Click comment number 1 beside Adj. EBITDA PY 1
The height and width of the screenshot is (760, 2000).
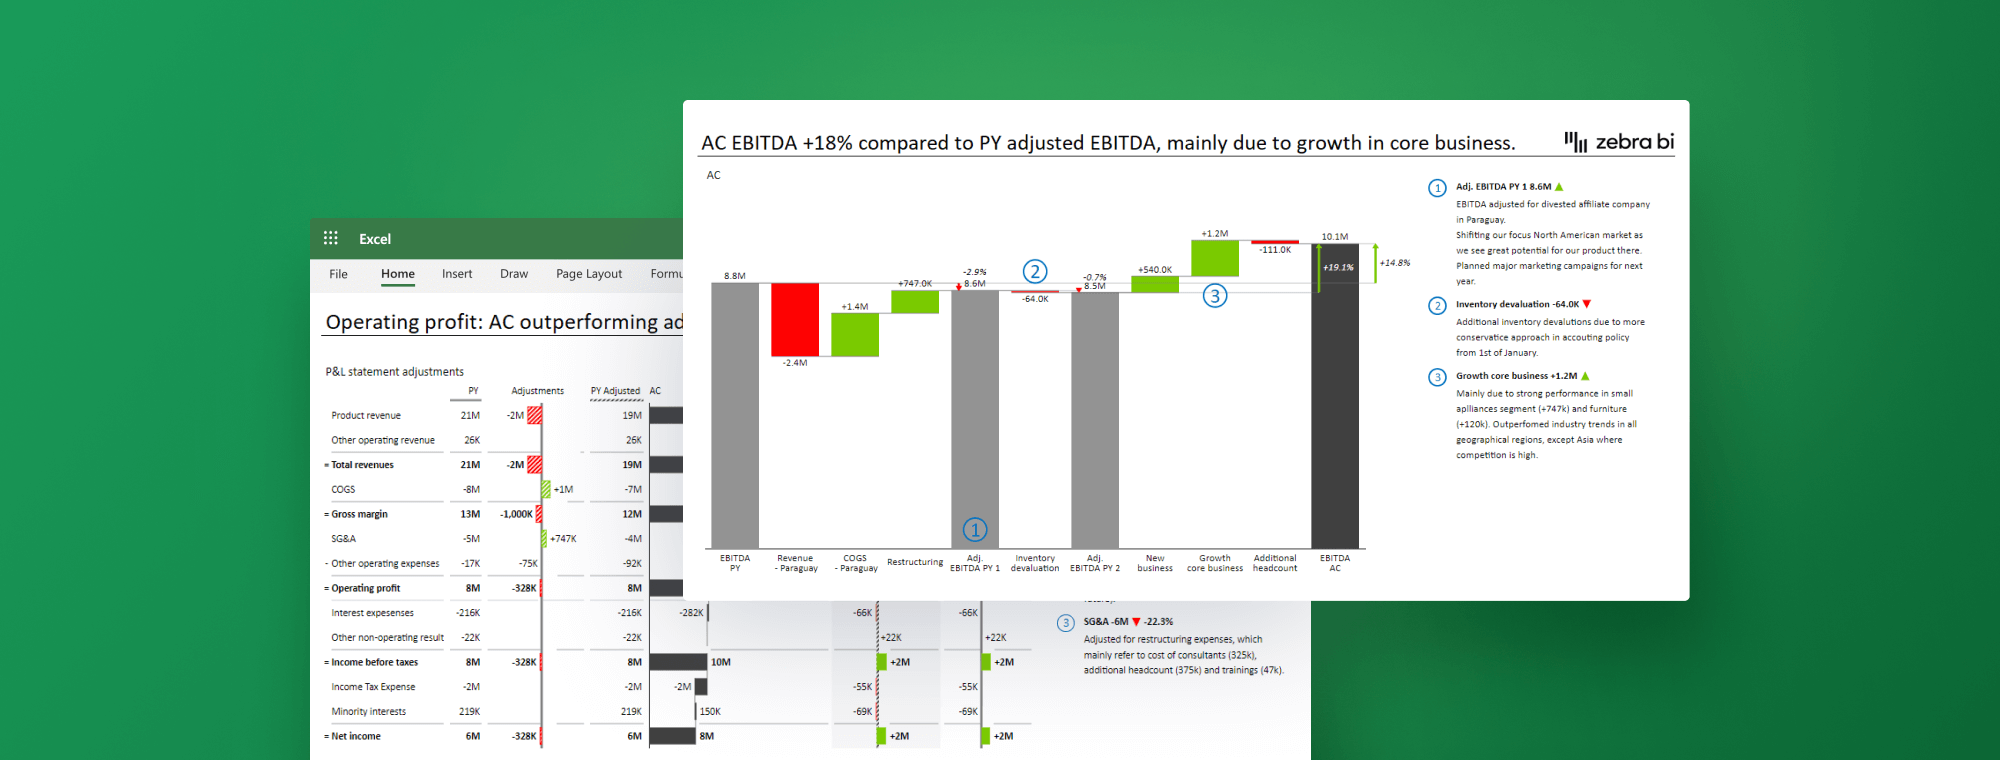pyautogui.click(x=1437, y=188)
